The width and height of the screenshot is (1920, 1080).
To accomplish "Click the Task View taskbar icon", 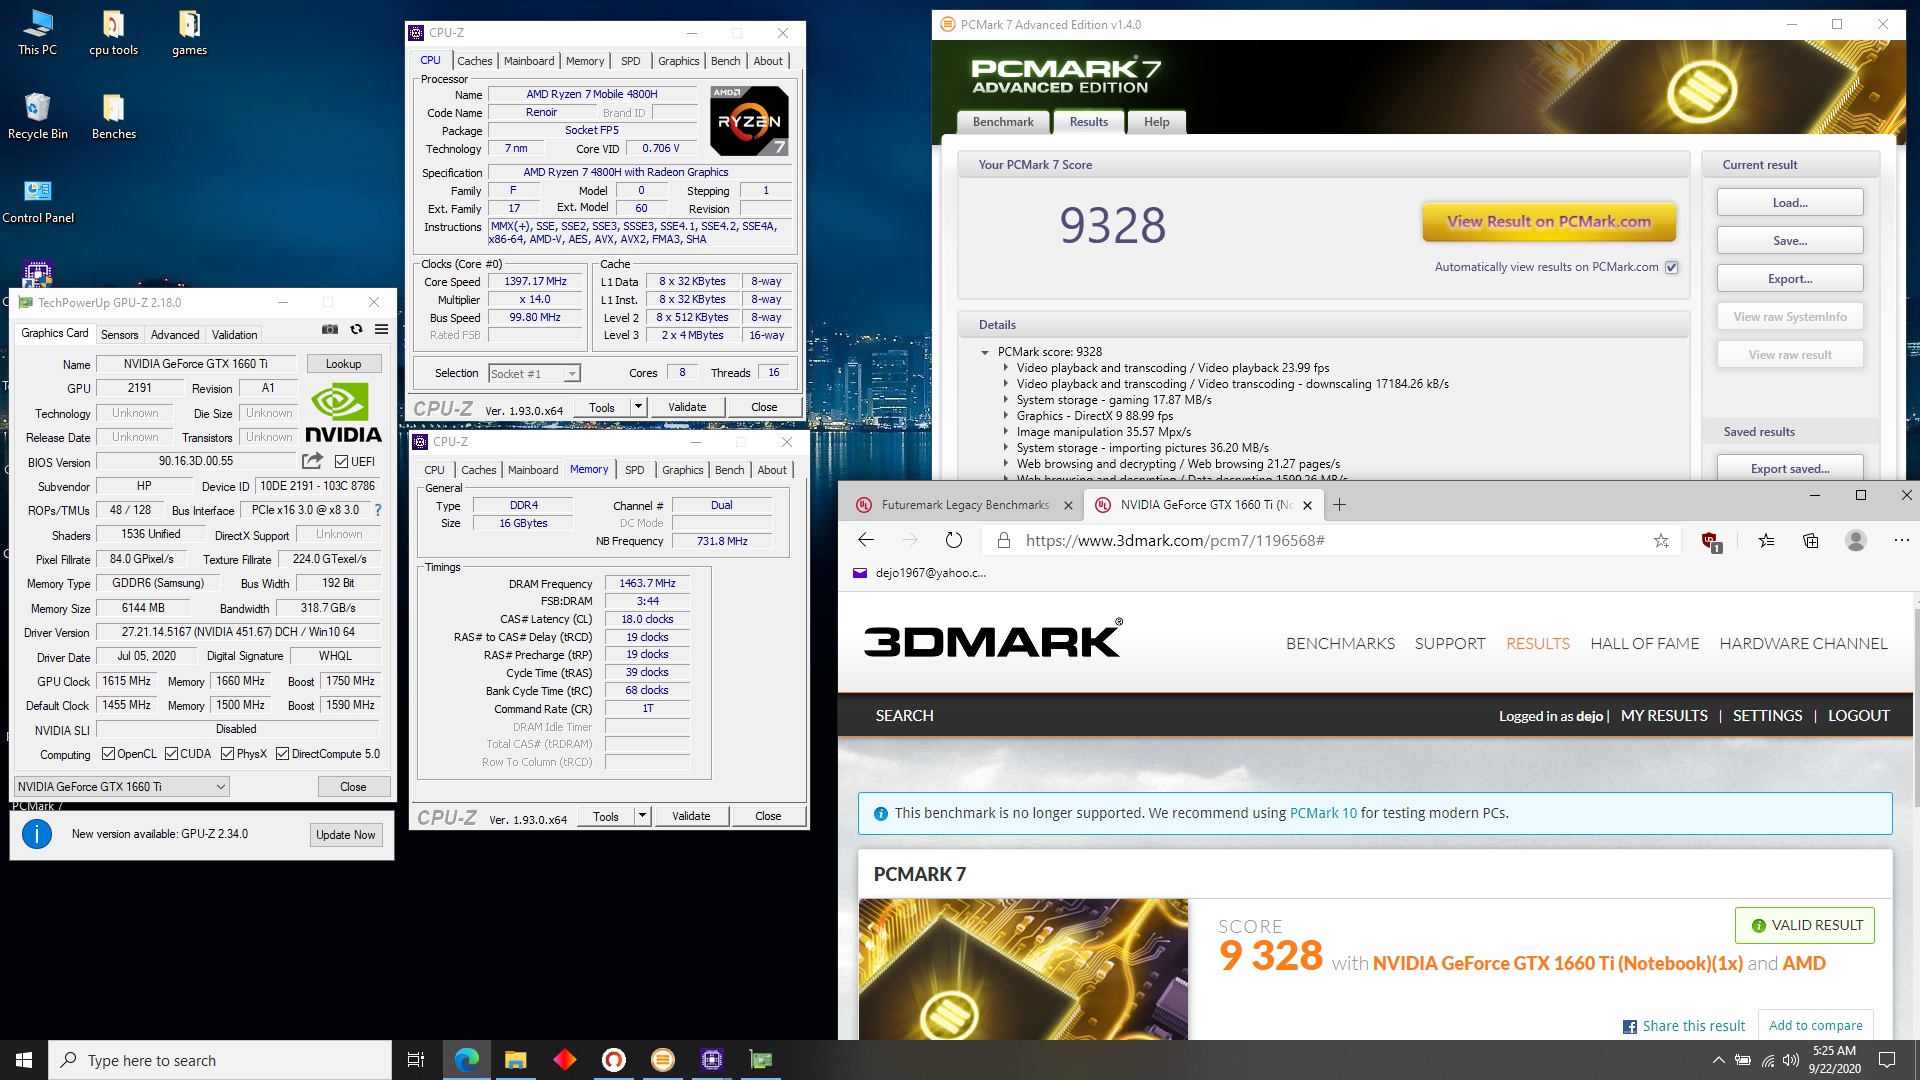I will (x=416, y=1060).
